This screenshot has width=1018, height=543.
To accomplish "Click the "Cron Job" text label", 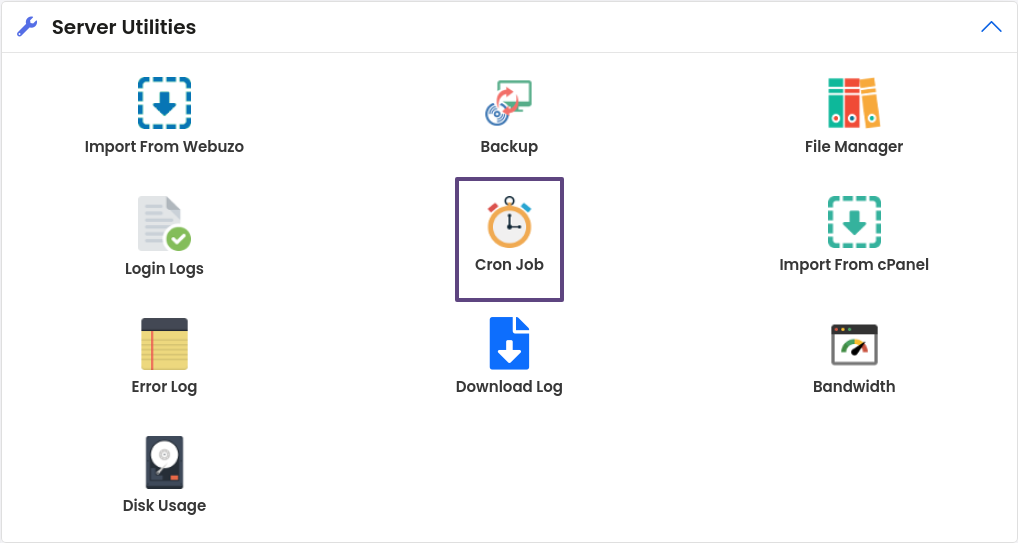I will 509,265.
